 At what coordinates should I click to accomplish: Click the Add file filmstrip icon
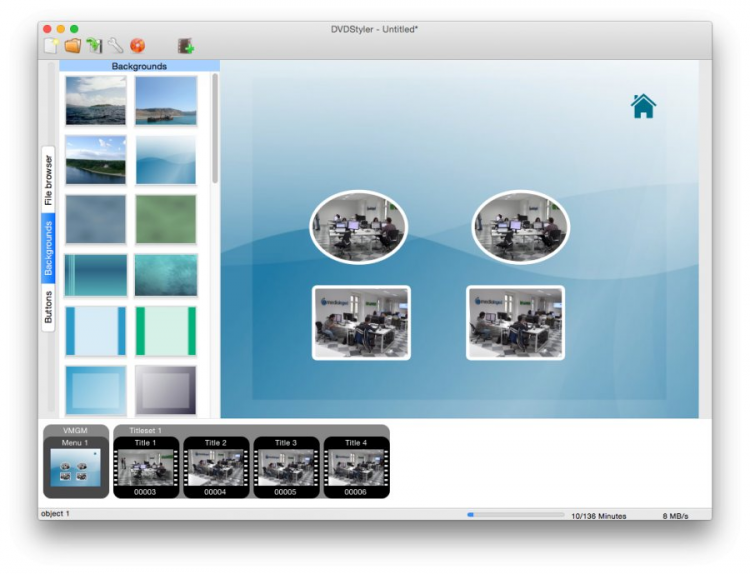tap(186, 46)
